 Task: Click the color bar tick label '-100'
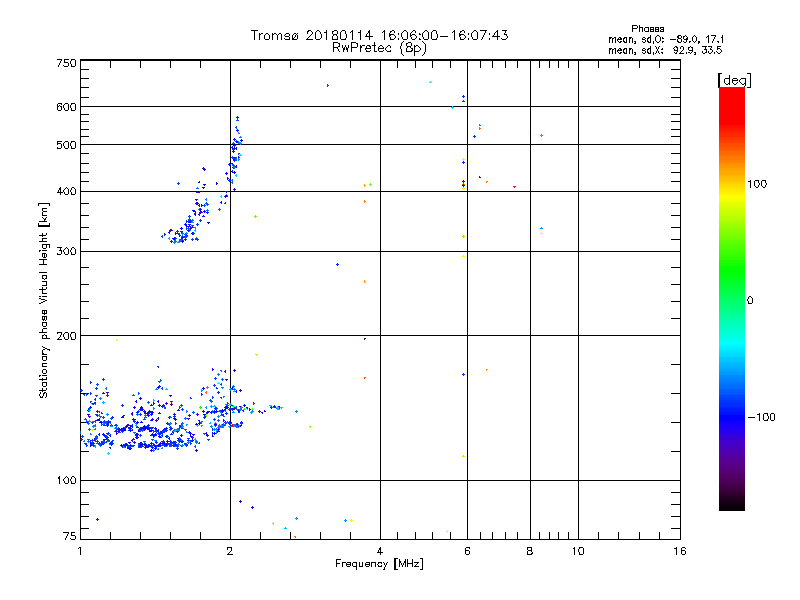coord(762,417)
